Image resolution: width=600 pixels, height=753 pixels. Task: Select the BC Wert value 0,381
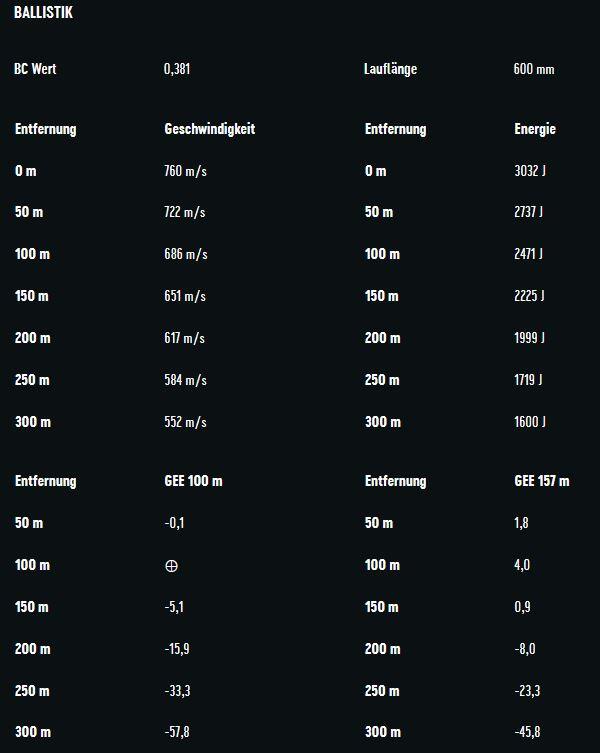(178, 70)
